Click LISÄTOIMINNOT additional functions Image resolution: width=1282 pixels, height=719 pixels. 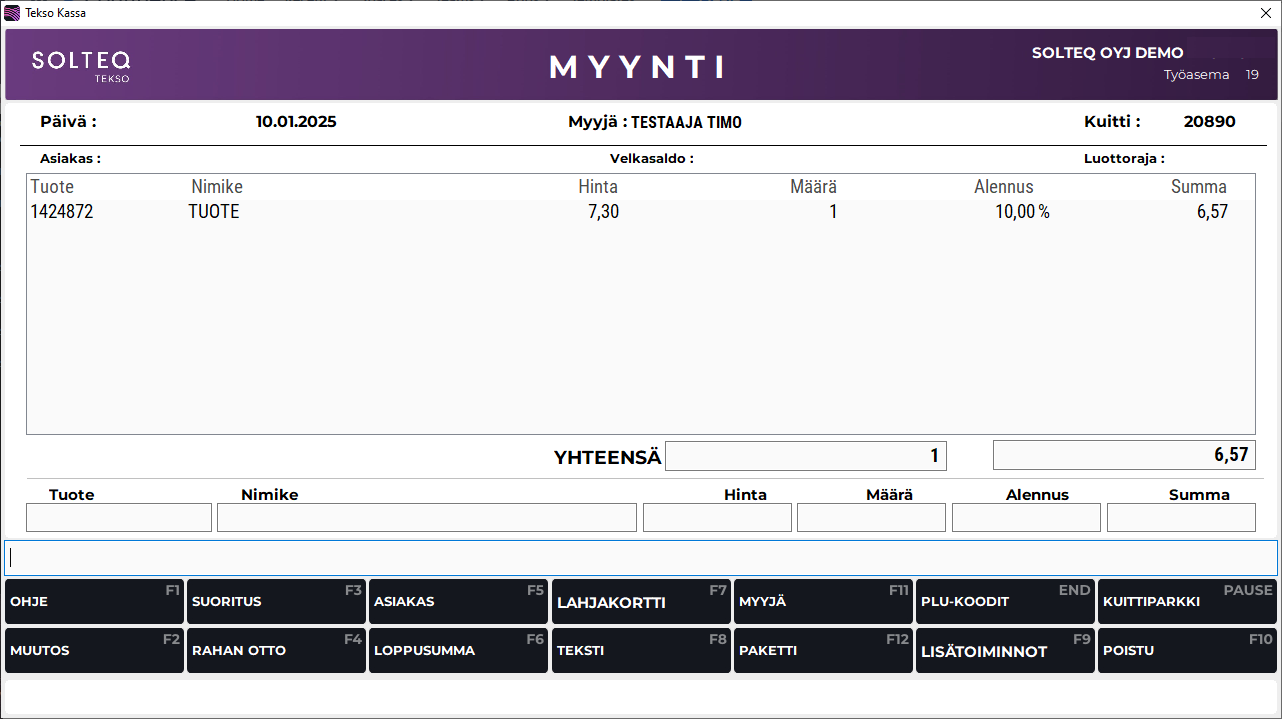tap(1005, 650)
